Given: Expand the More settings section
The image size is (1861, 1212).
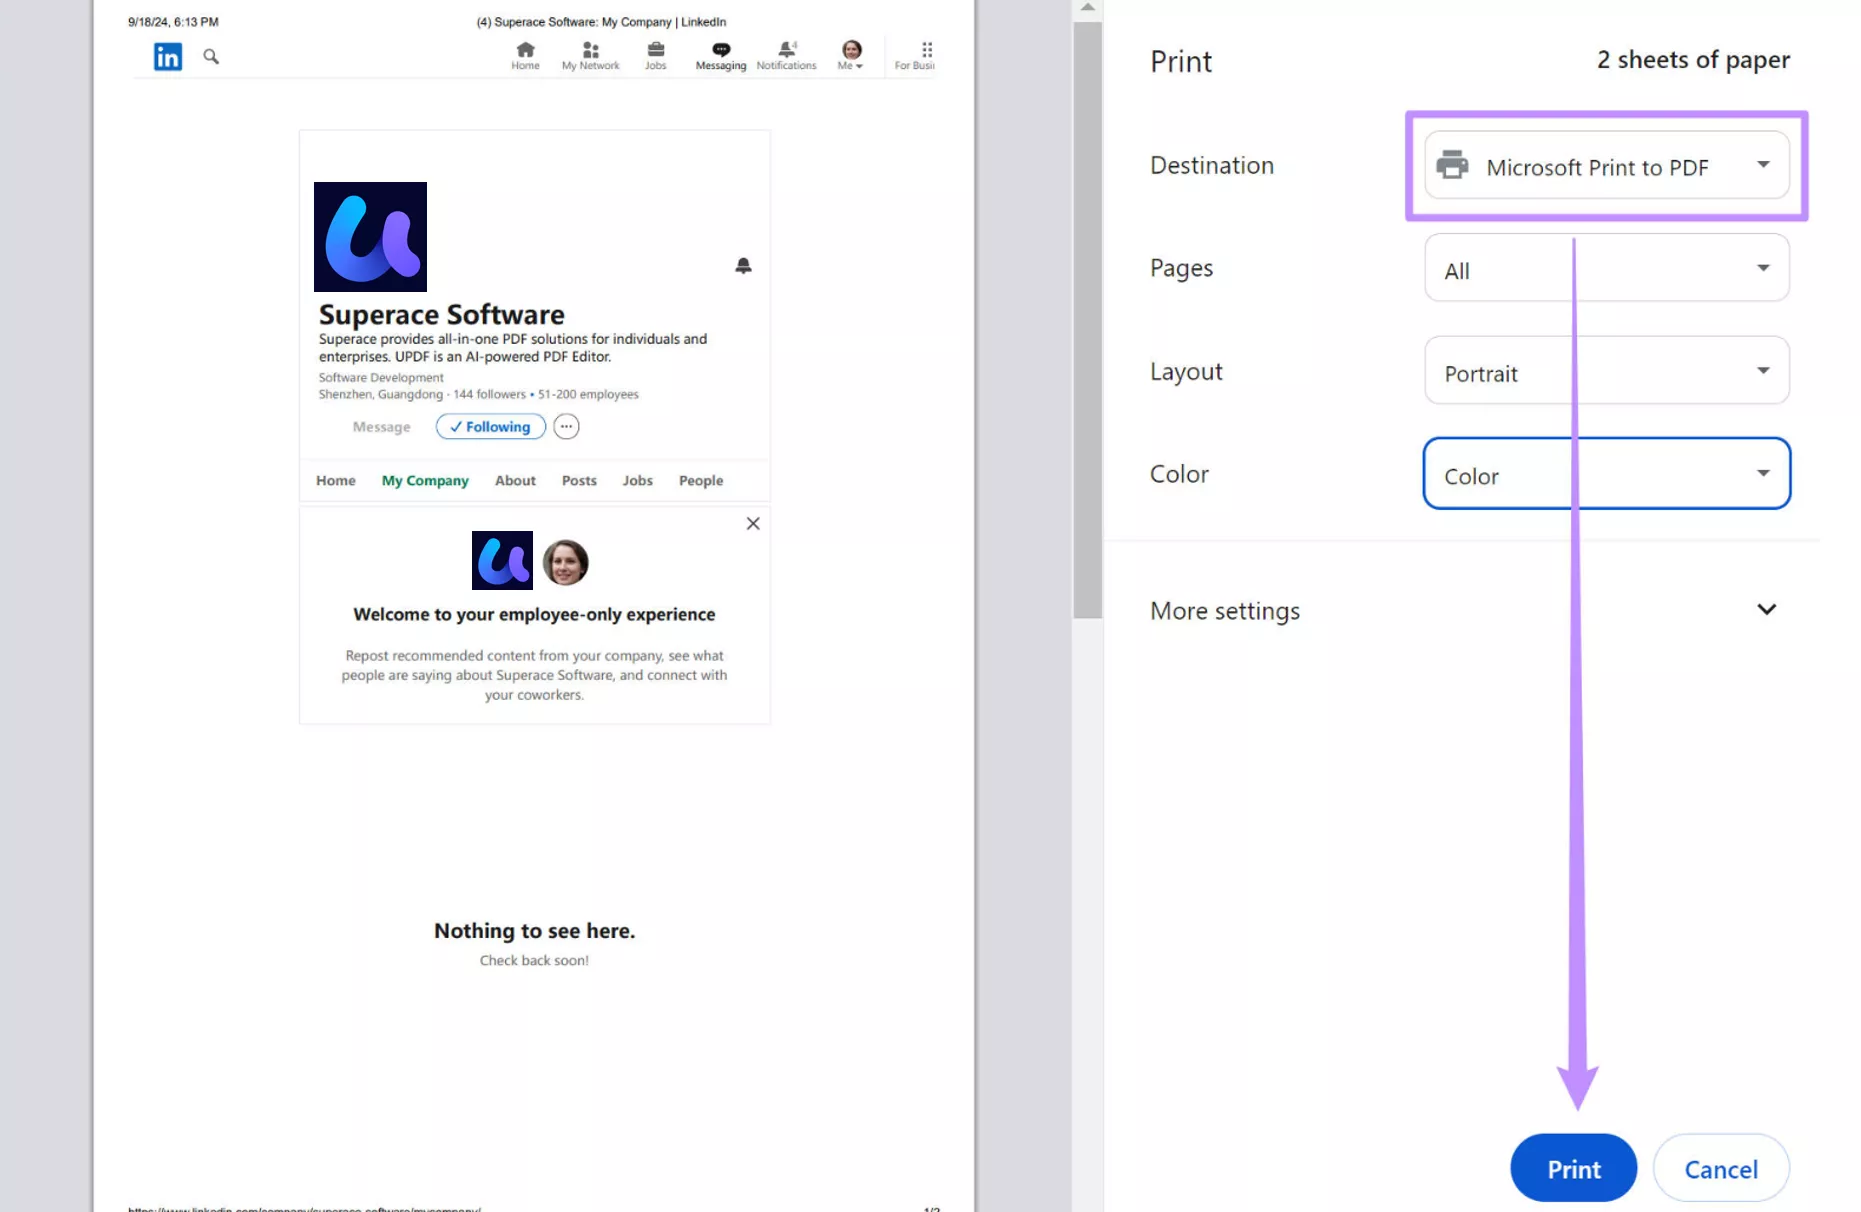Looking at the screenshot, I should pyautogui.click(x=1766, y=609).
